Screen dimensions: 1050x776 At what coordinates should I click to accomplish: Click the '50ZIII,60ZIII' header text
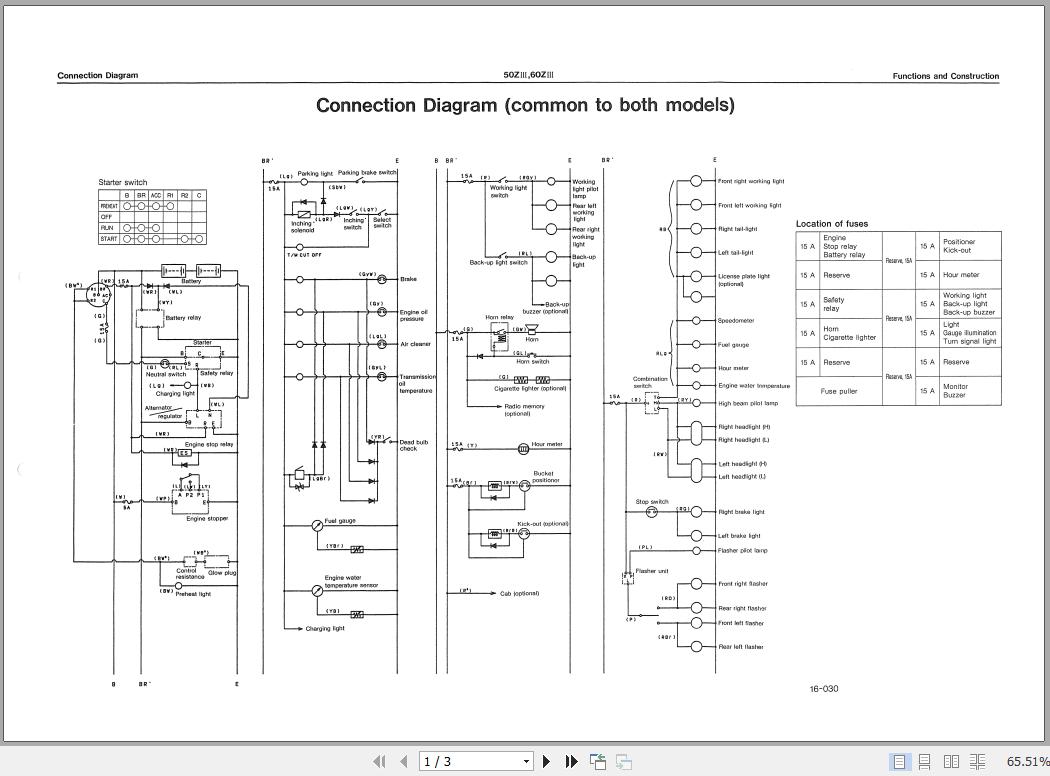tap(528, 75)
